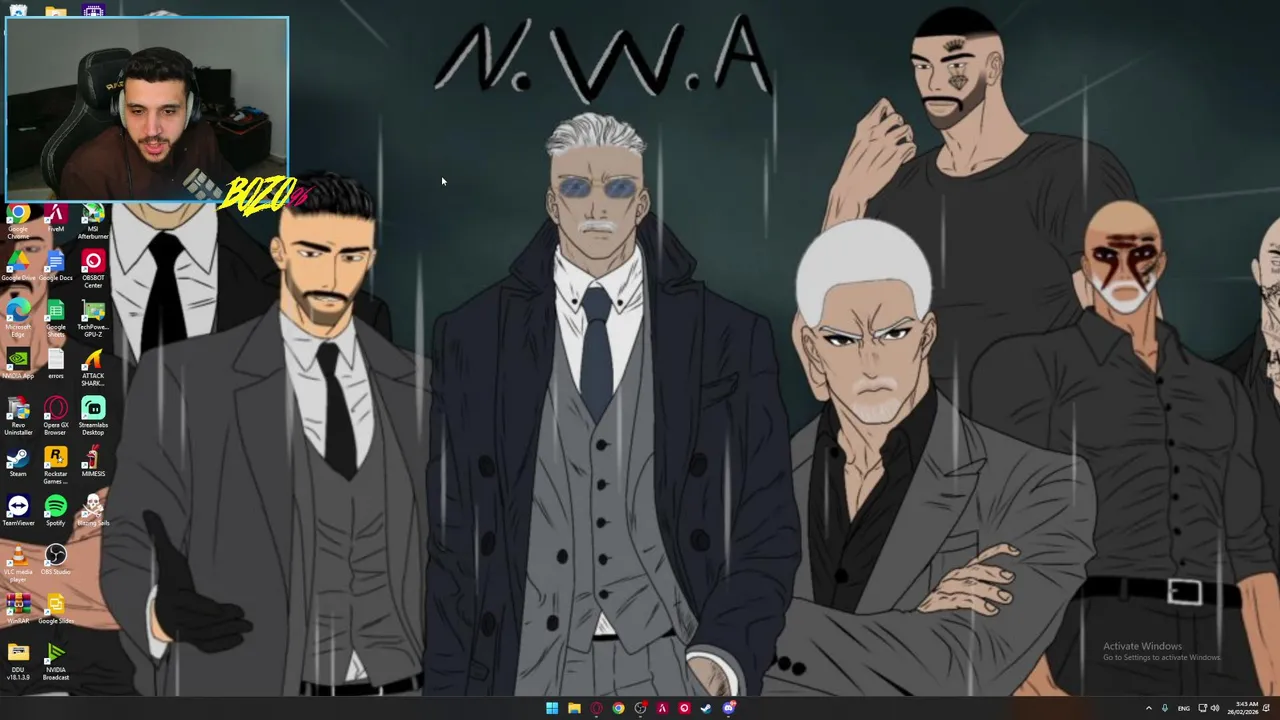This screenshot has height=720, width=1280.
Task: Switch to FiveM in the taskbar
Action: point(662,708)
